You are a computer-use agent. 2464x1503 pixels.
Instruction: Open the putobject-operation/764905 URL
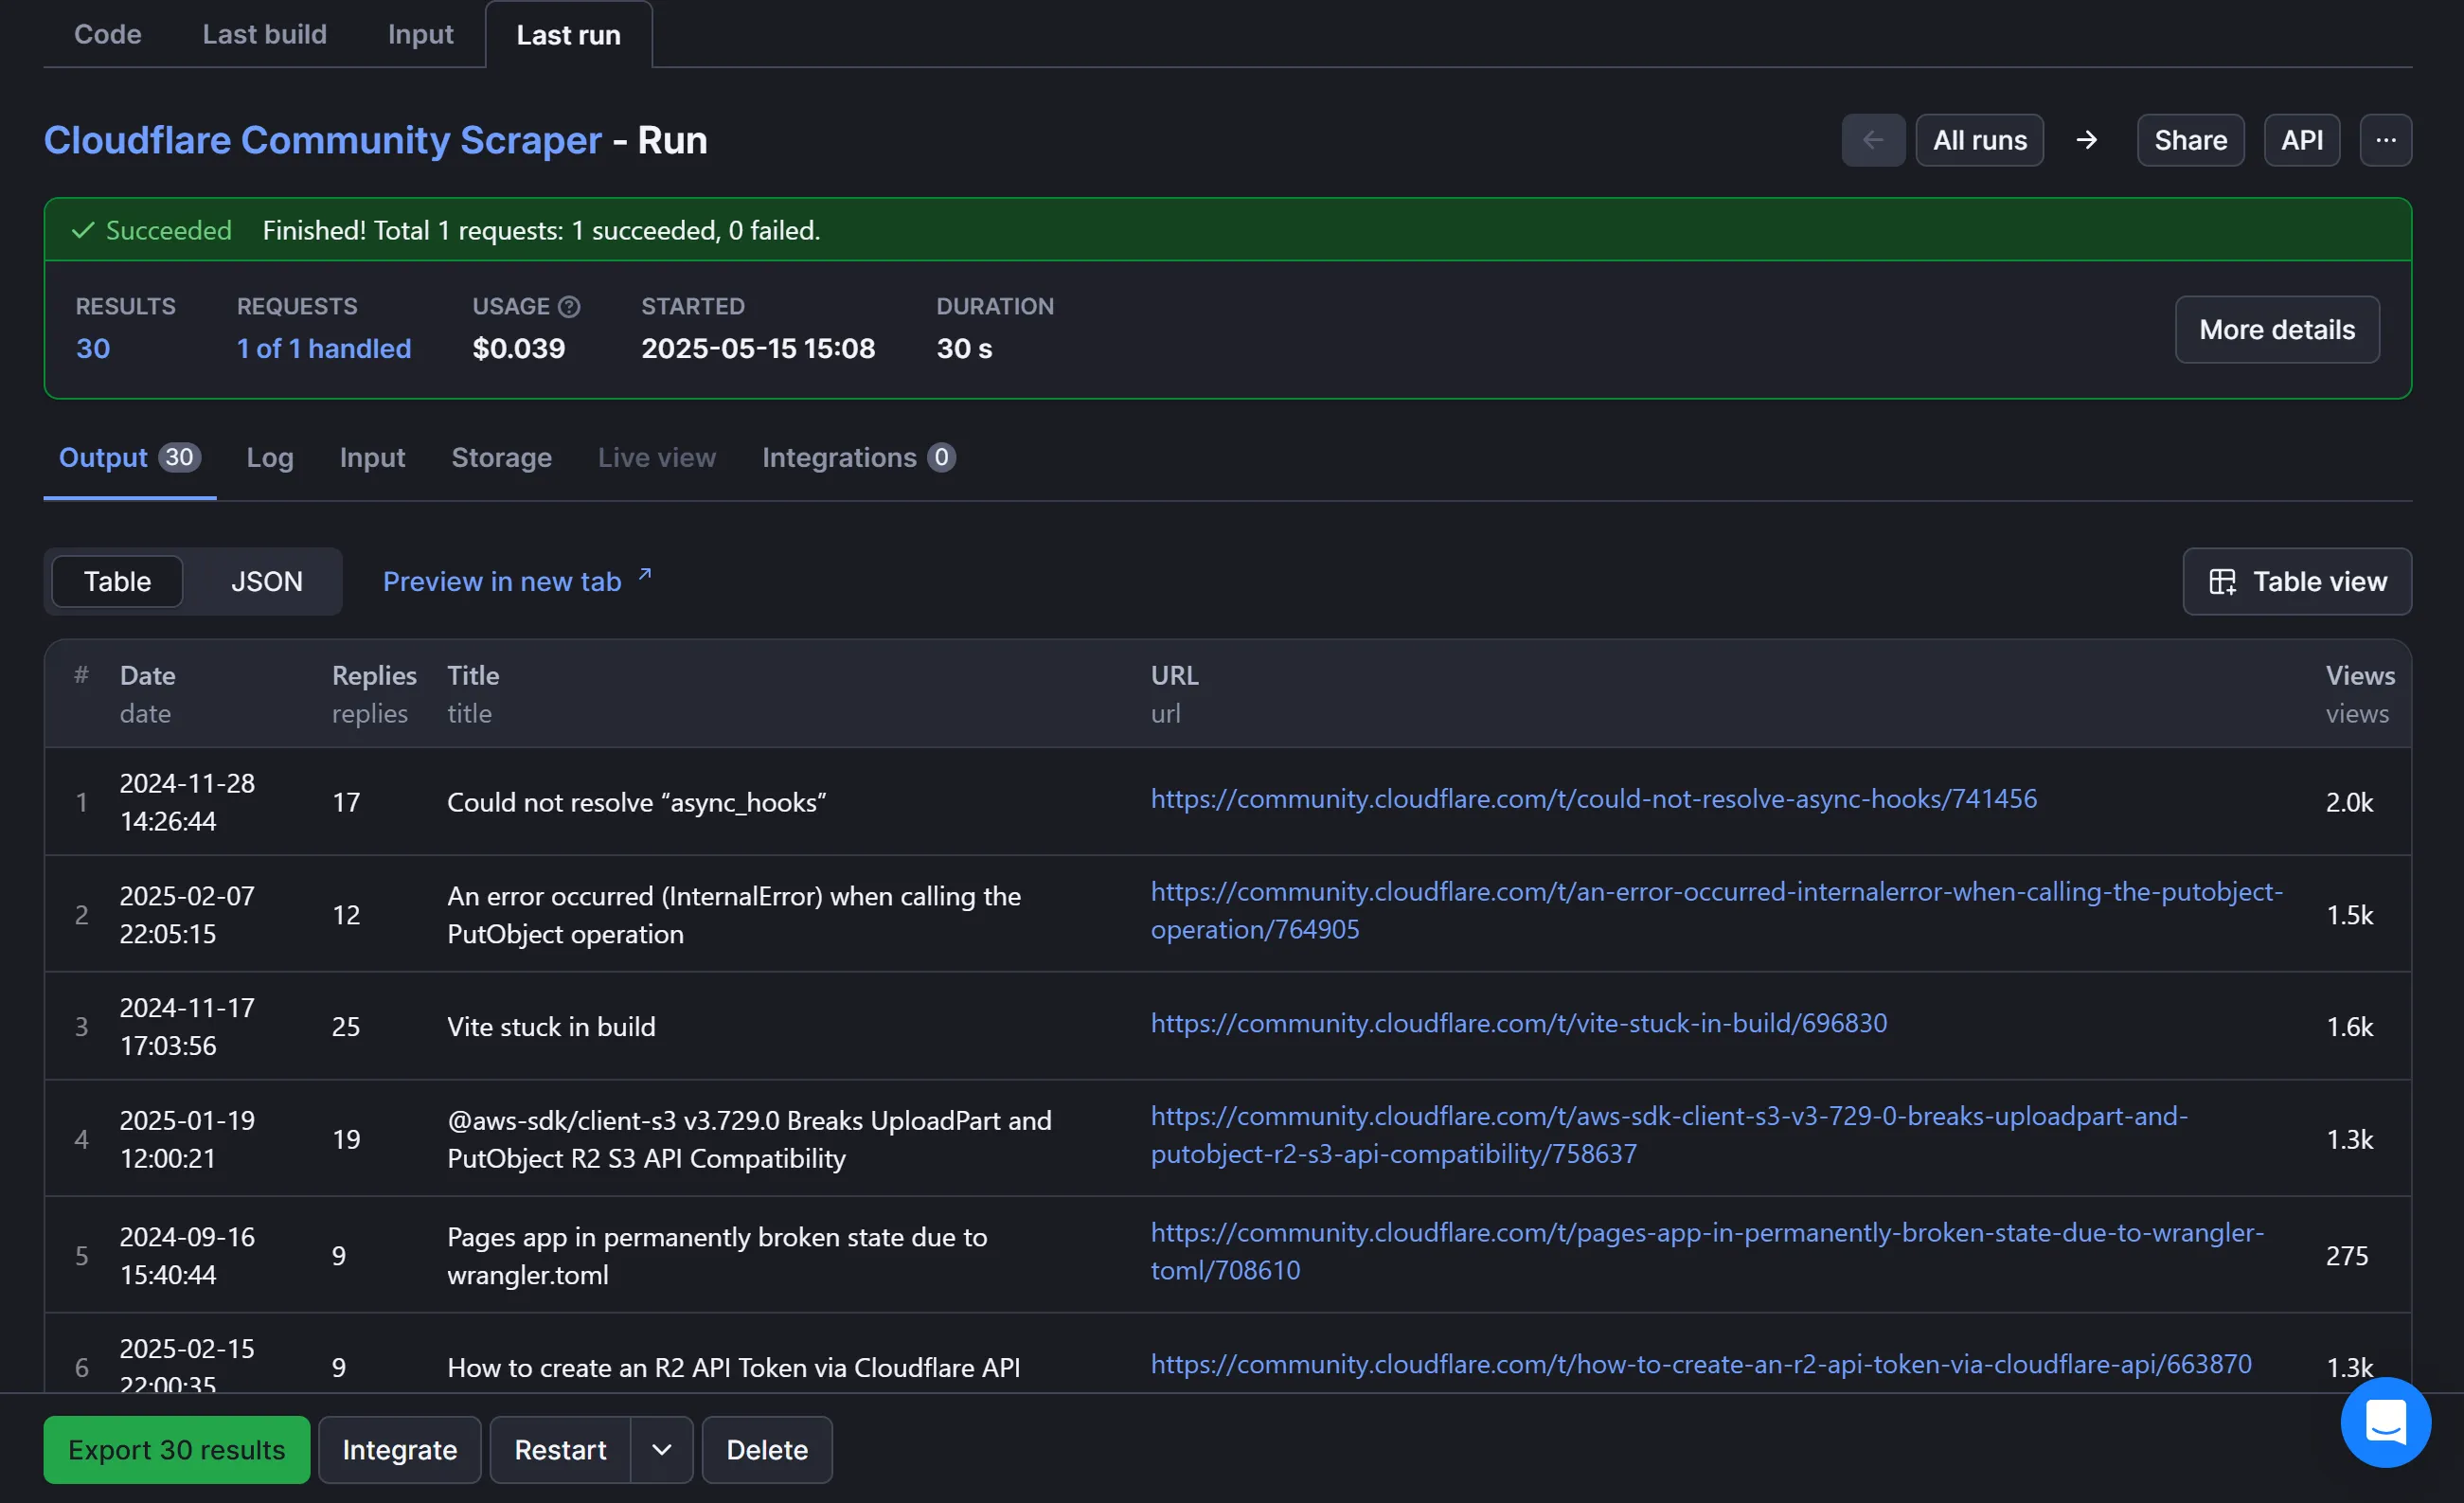coord(1716,910)
